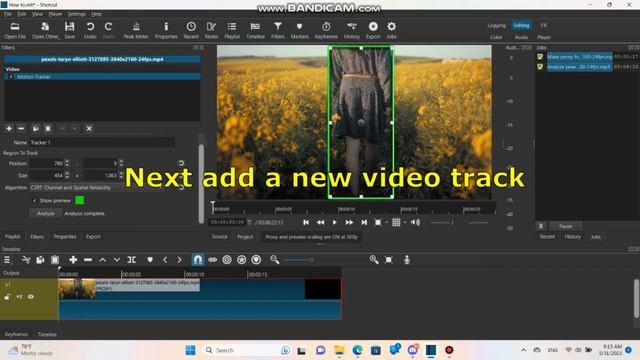This screenshot has width=640, height=360.
Task: Uncheck the Show preview checkbox
Action: [x=35, y=200]
